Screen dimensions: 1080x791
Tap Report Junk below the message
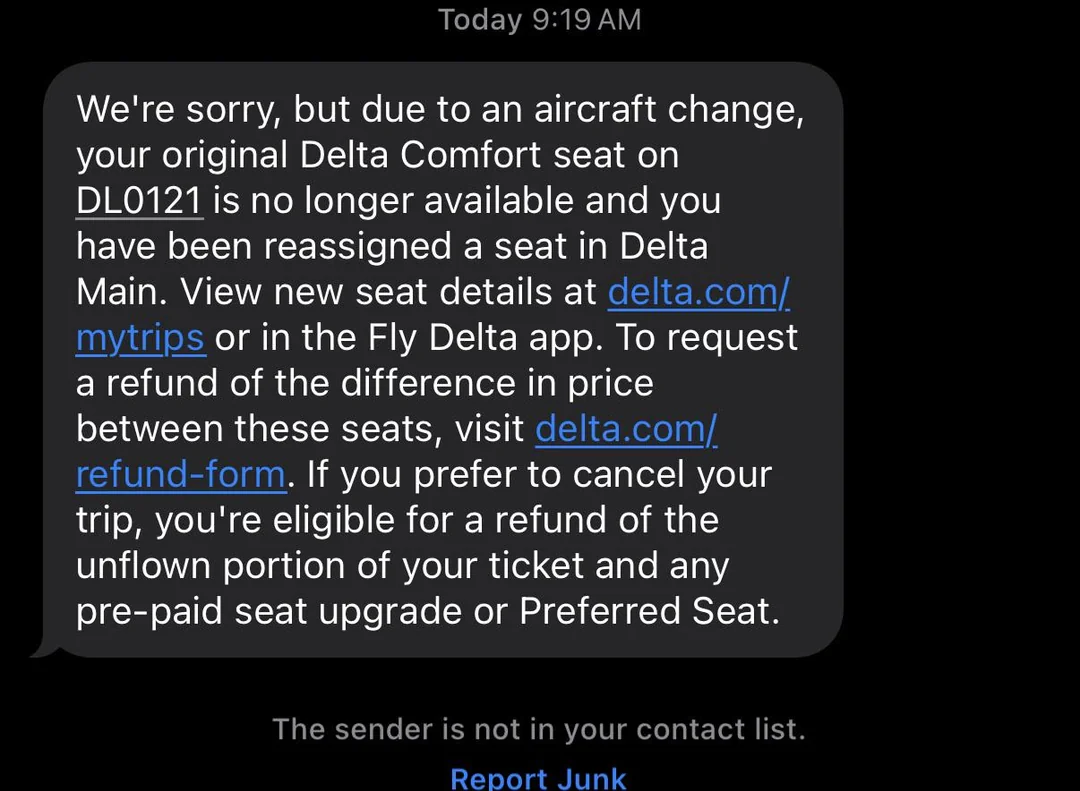[x=538, y=778]
